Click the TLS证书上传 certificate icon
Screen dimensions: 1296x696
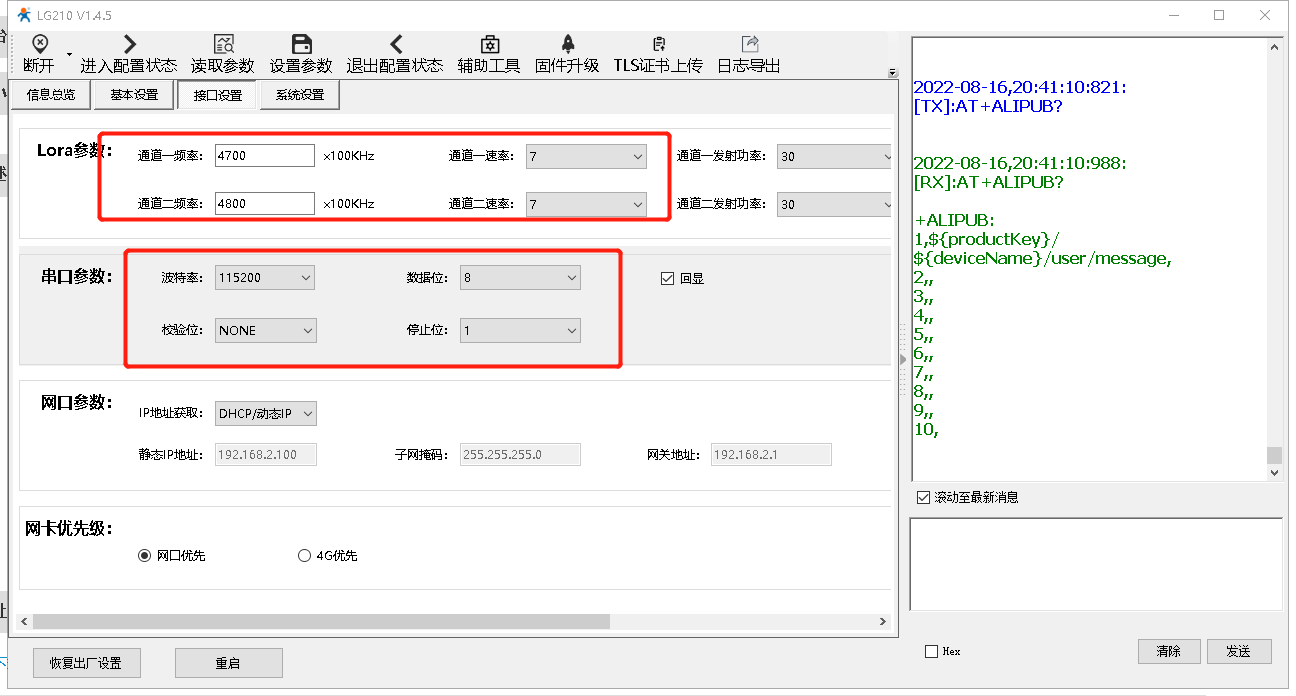(658, 44)
